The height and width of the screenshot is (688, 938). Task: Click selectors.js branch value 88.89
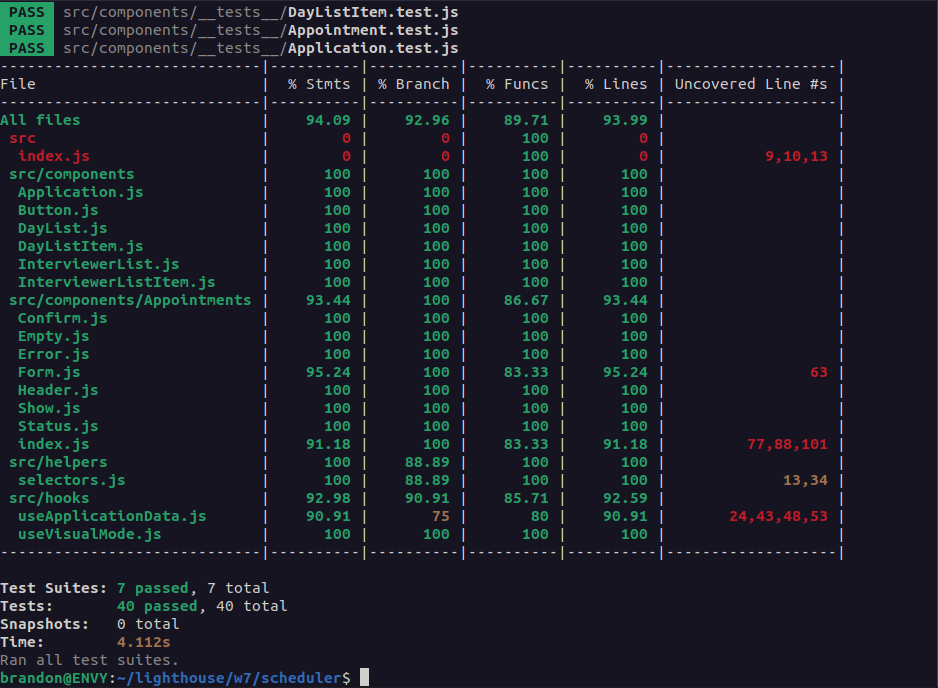(x=427, y=480)
